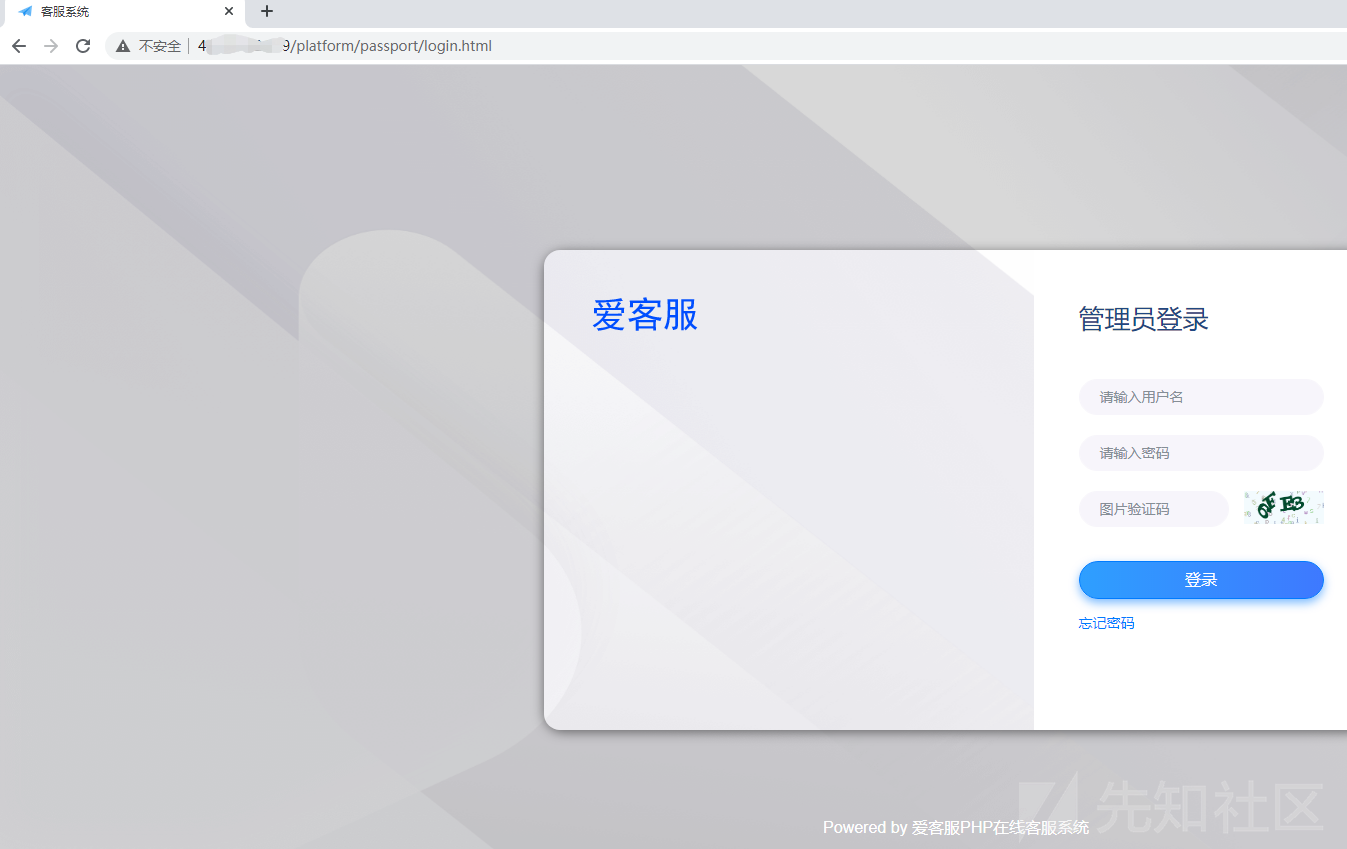Open the 忘记密码 link
The width and height of the screenshot is (1347, 849).
1106,623
